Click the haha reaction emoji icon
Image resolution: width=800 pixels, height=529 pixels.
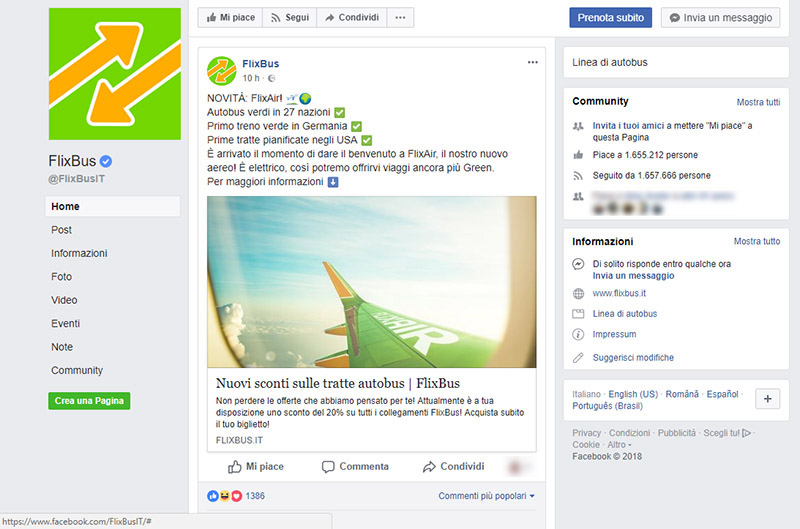click(x=224, y=496)
